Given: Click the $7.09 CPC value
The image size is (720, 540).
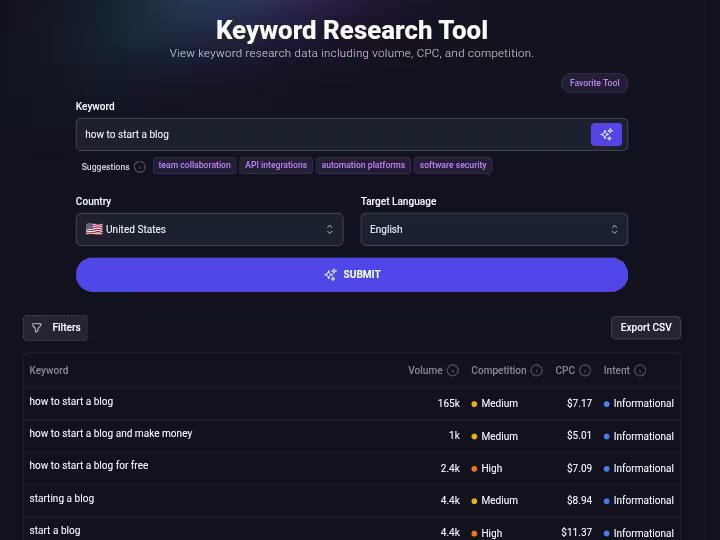Looking at the screenshot, I should point(579,468).
